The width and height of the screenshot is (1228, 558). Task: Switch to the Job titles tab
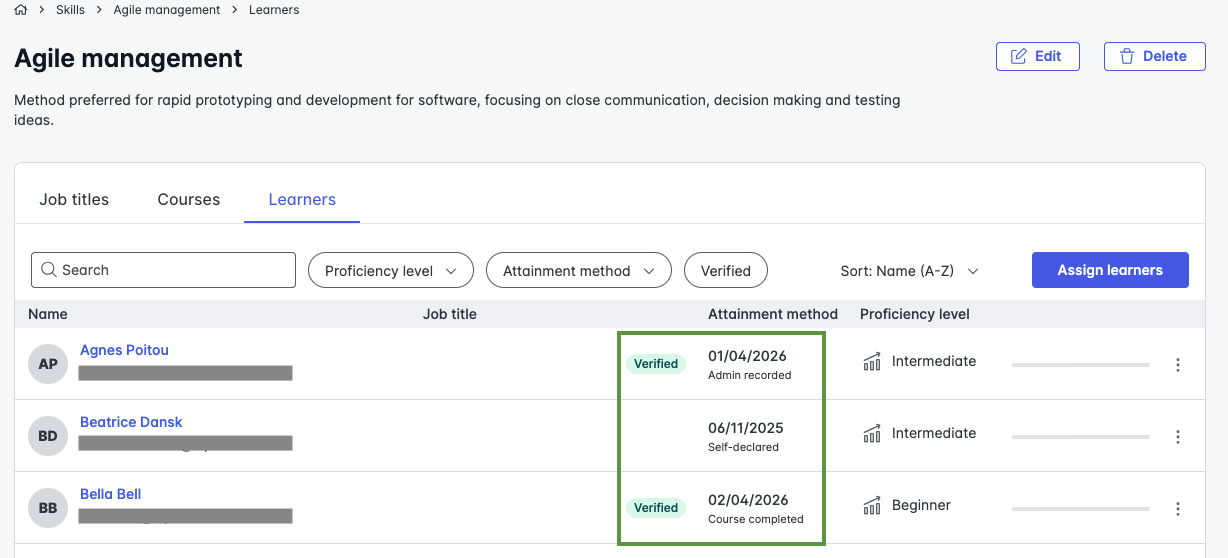pyautogui.click(x=74, y=199)
